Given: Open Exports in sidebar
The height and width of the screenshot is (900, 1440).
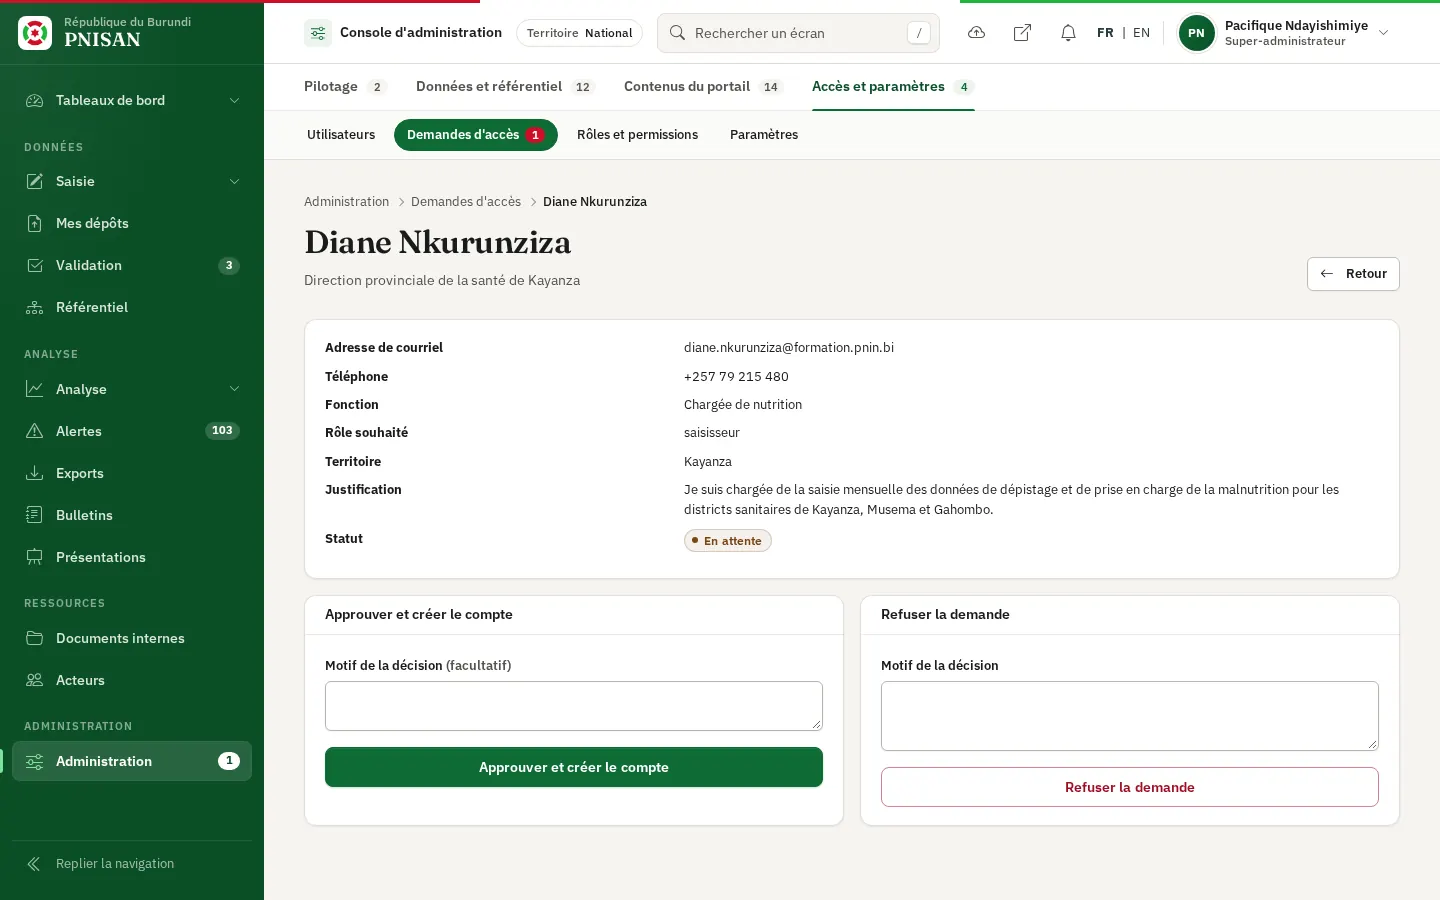Looking at the screenshot, I should click(132, 473).
